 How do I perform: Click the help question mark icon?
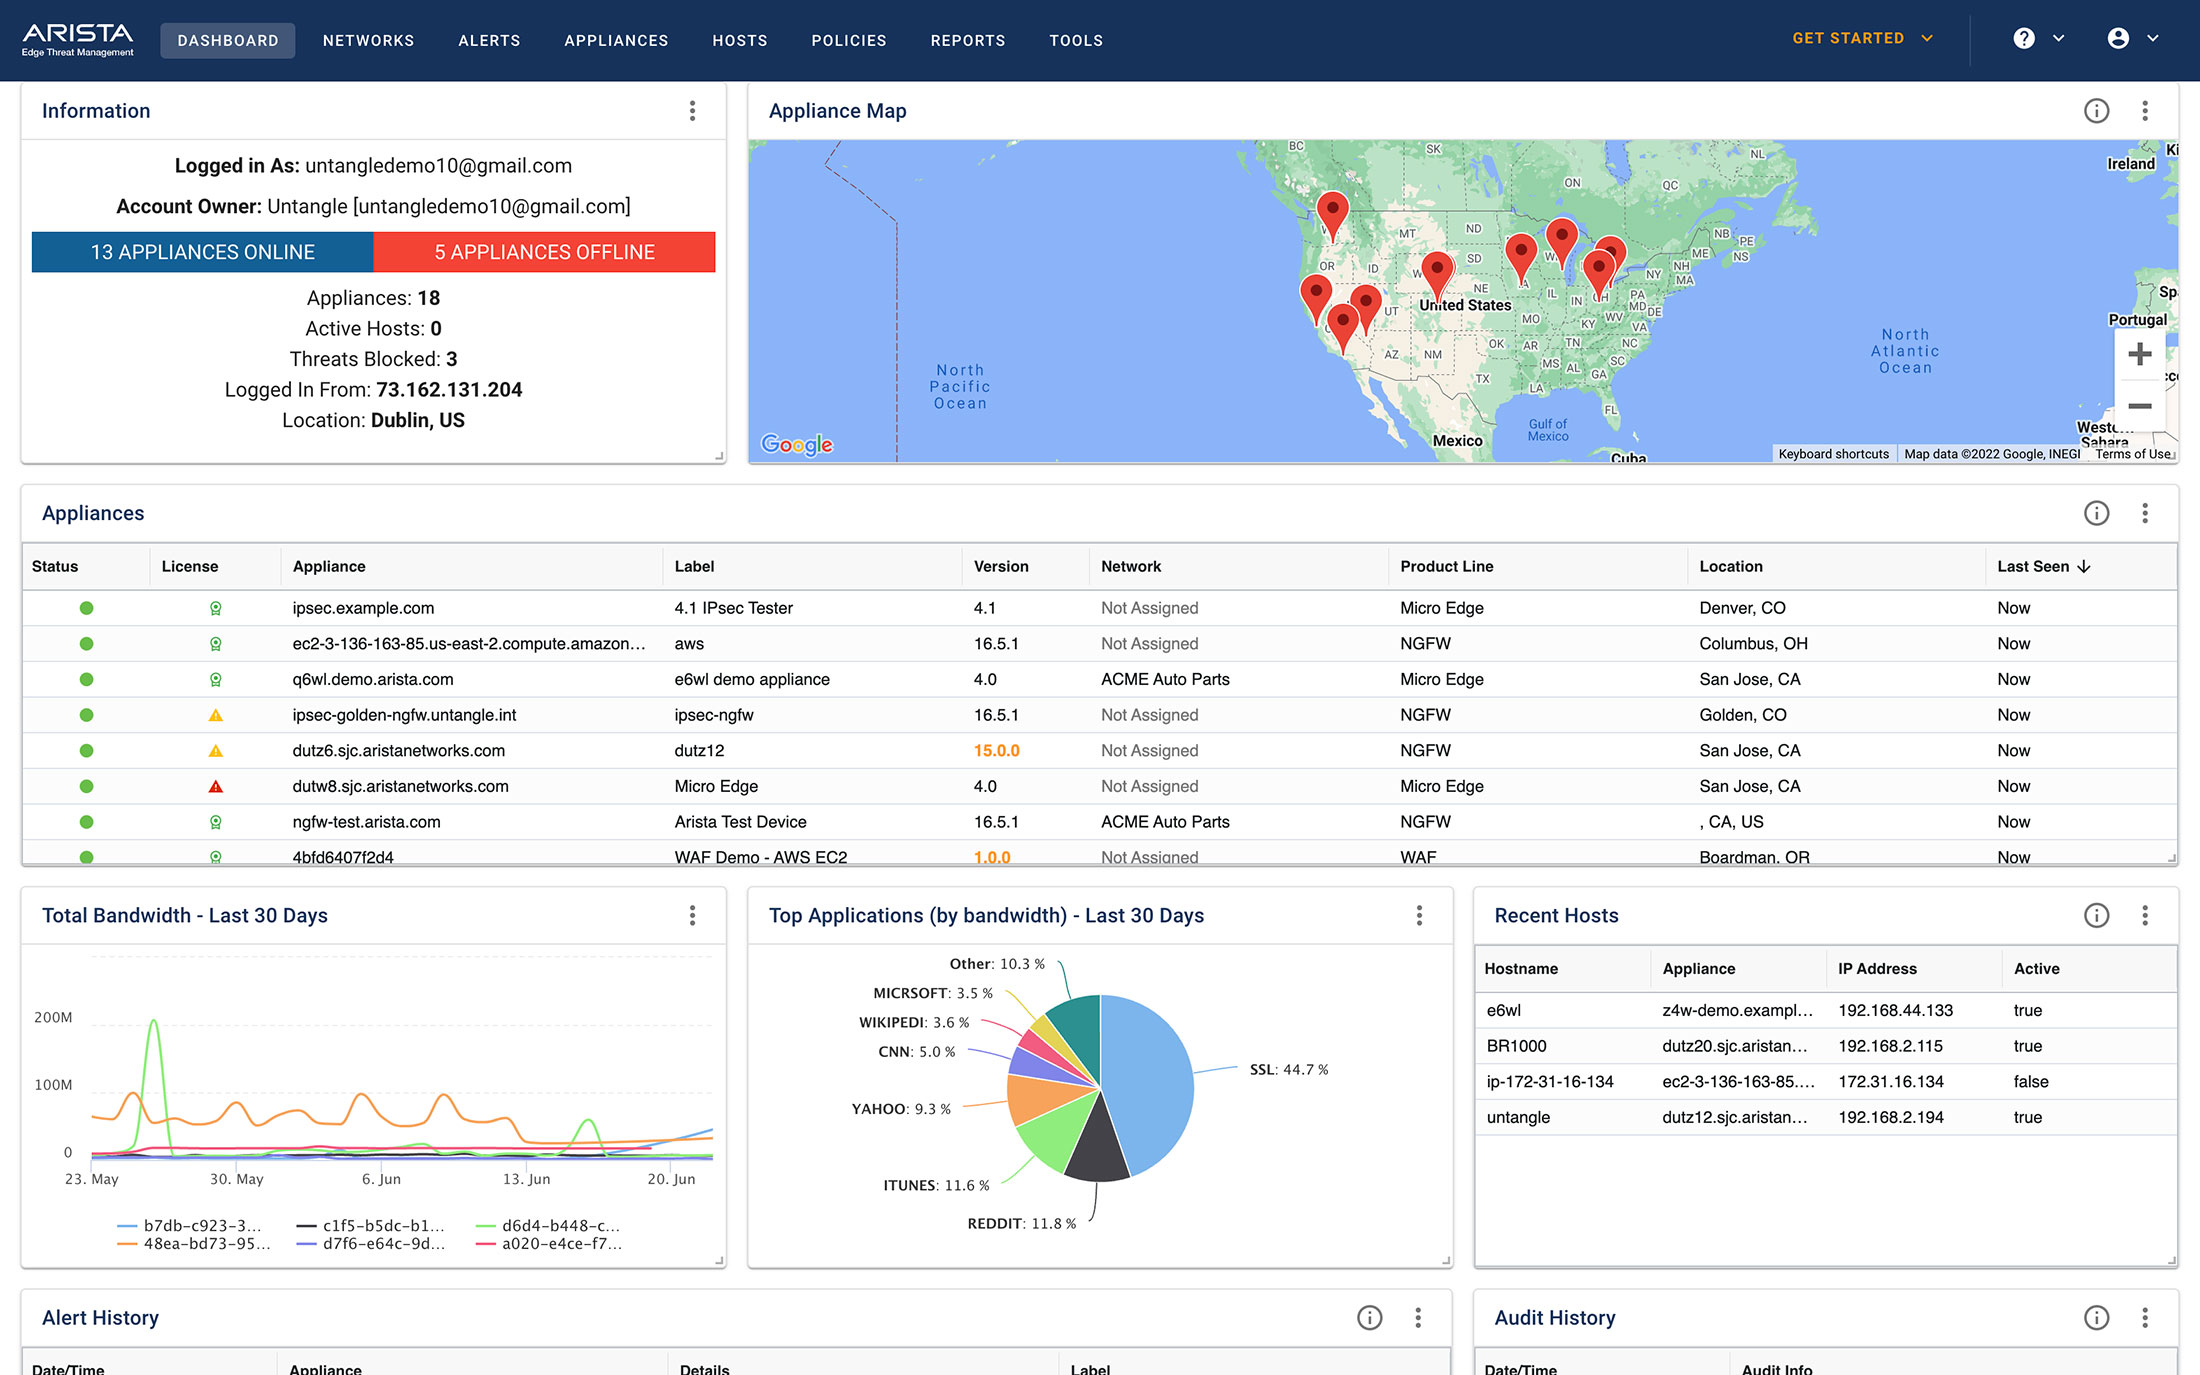coord(2024,38)
